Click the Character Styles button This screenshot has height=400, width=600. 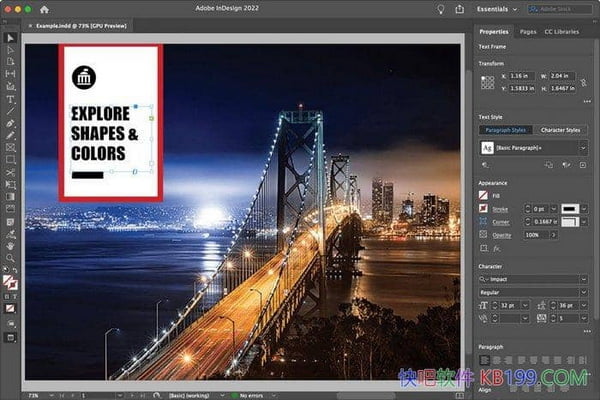click(561, 129)
